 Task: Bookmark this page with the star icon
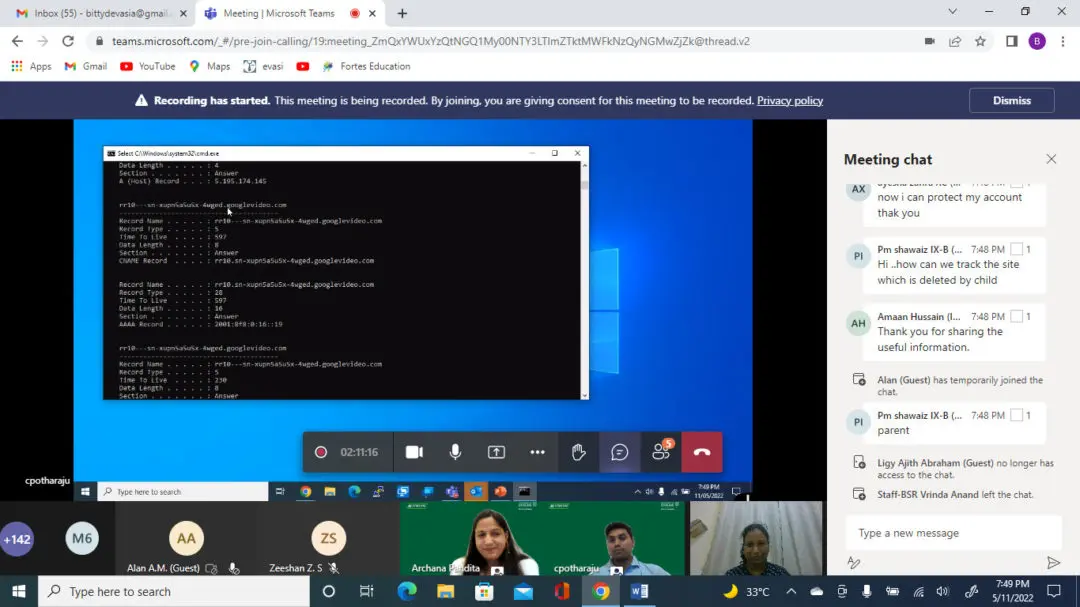[981, 41]
